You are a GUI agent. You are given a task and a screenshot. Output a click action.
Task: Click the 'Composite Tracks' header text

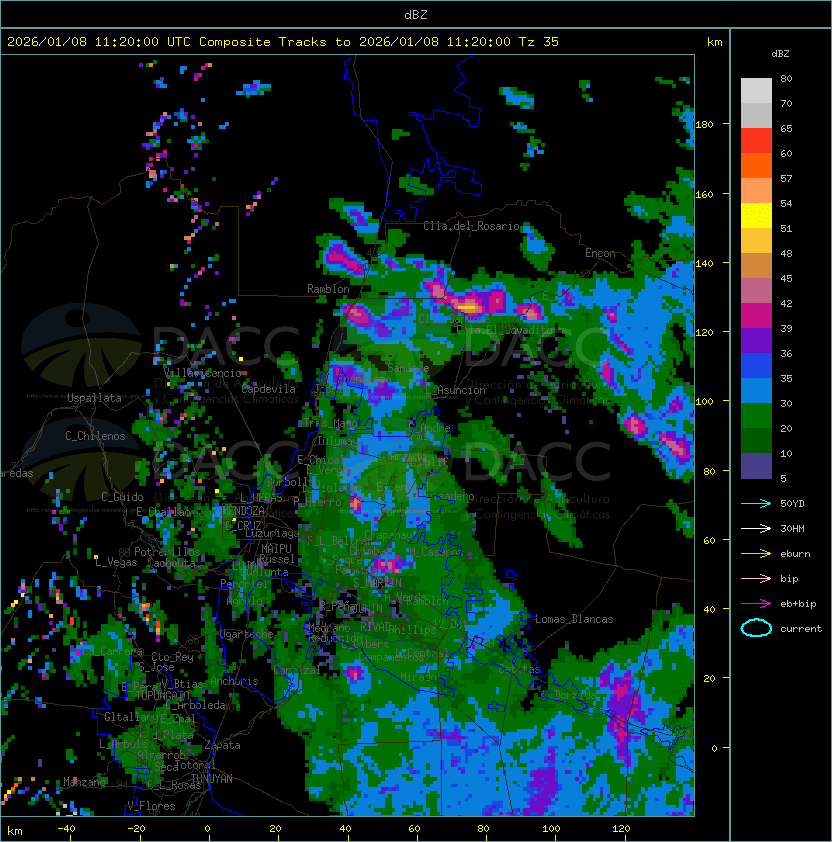coord(263,42)
